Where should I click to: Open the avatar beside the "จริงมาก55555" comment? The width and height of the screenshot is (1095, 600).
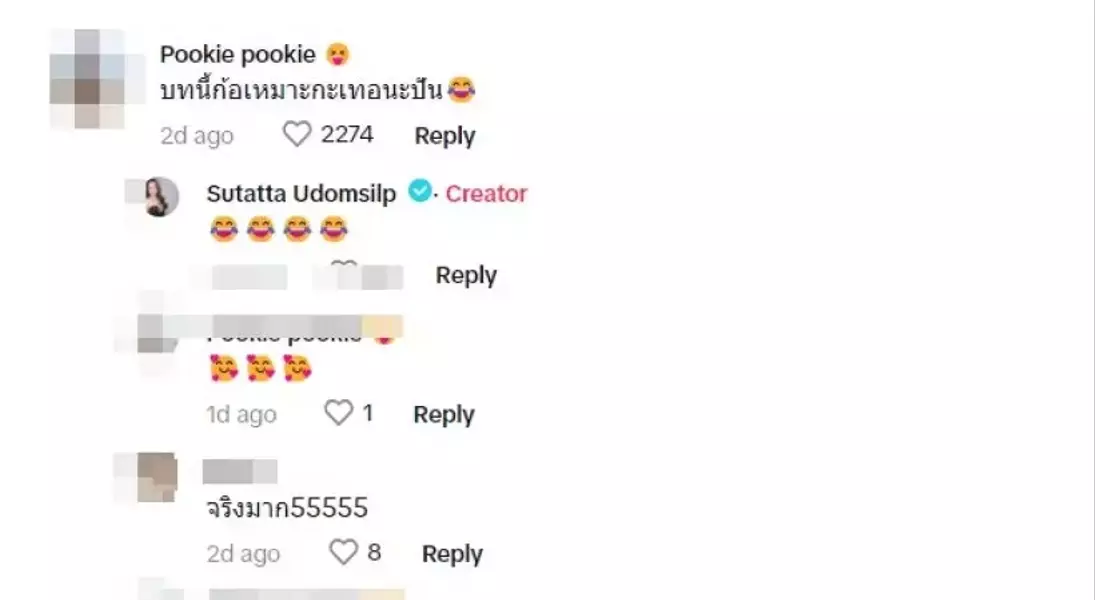click(x=156, y=476)
